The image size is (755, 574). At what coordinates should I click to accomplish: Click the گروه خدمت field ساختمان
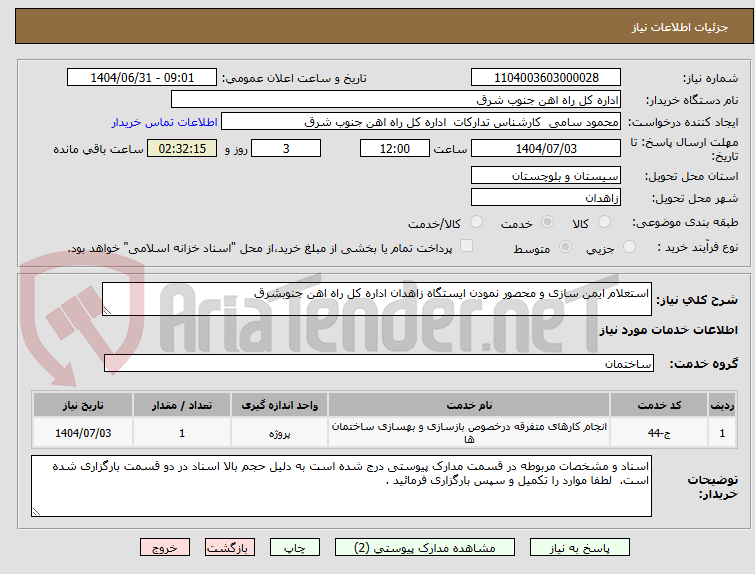(x=378, y=363)
